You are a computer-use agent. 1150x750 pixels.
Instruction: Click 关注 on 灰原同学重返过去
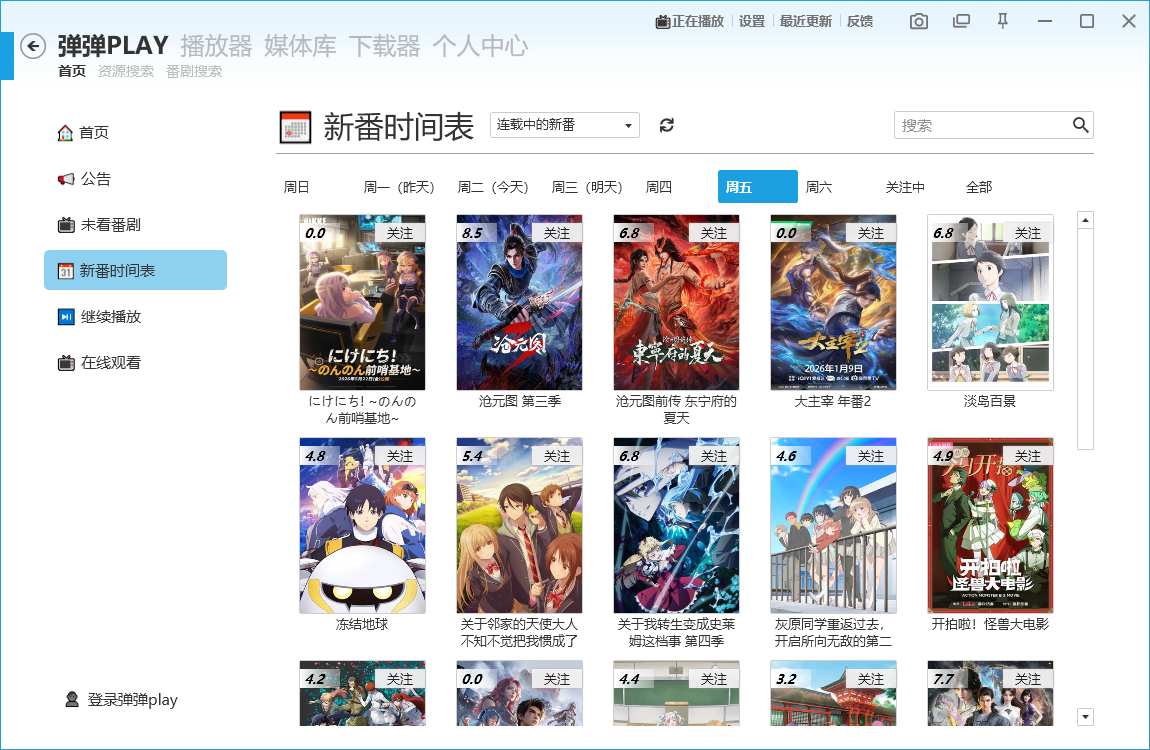point(871,456)
